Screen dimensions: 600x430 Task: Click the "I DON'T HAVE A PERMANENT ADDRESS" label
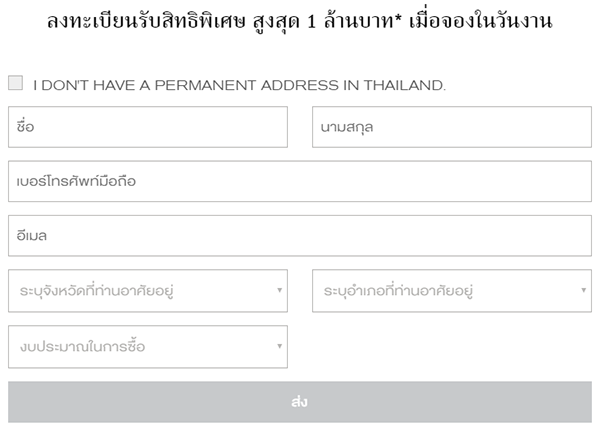[x=239, y=86]
